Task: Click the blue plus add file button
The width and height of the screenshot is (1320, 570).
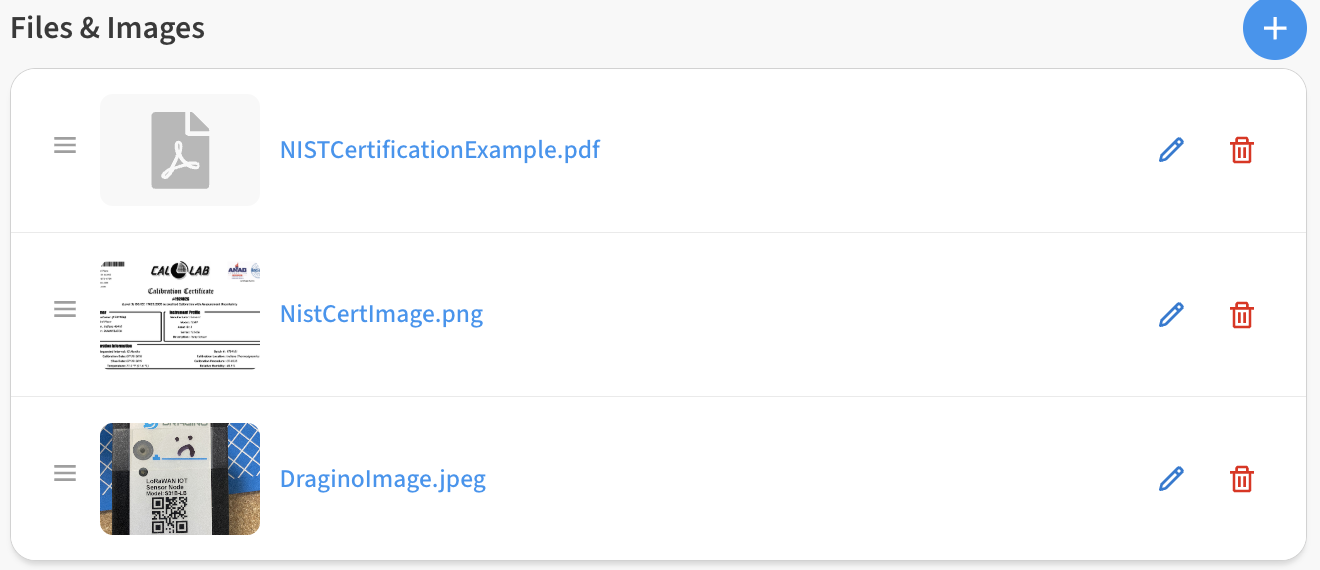Action: (x=1274, y=29)
